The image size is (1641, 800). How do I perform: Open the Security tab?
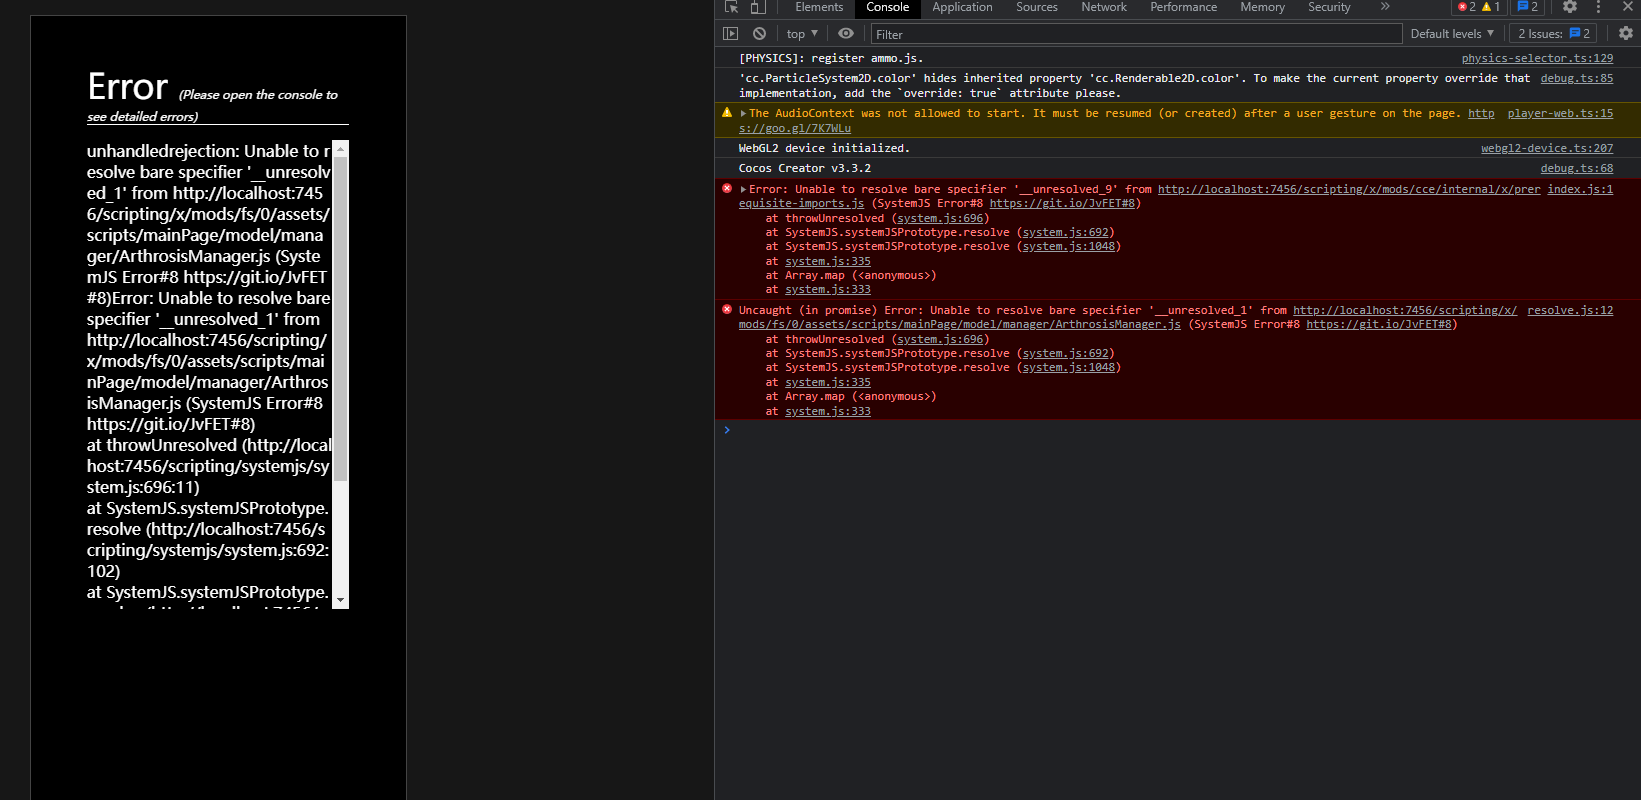[1329, 7]
